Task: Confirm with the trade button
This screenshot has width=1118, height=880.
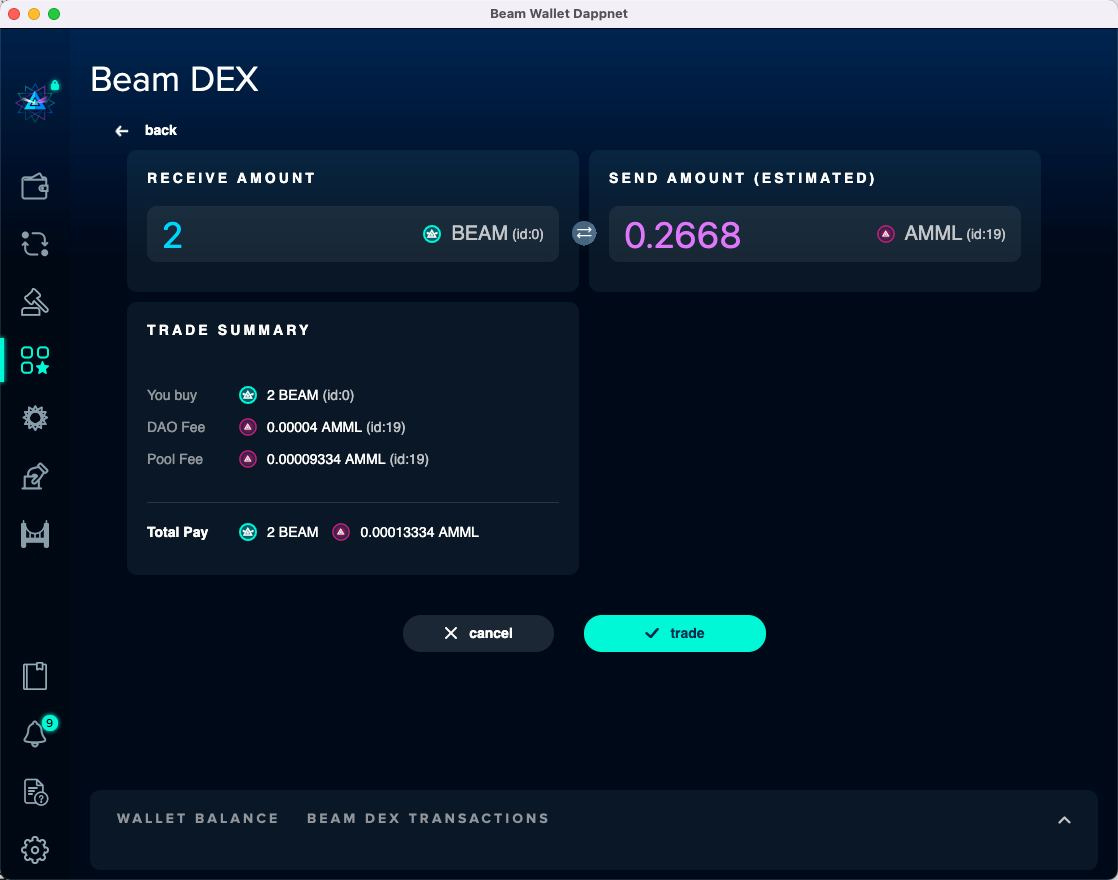Action: click(675, 633)
